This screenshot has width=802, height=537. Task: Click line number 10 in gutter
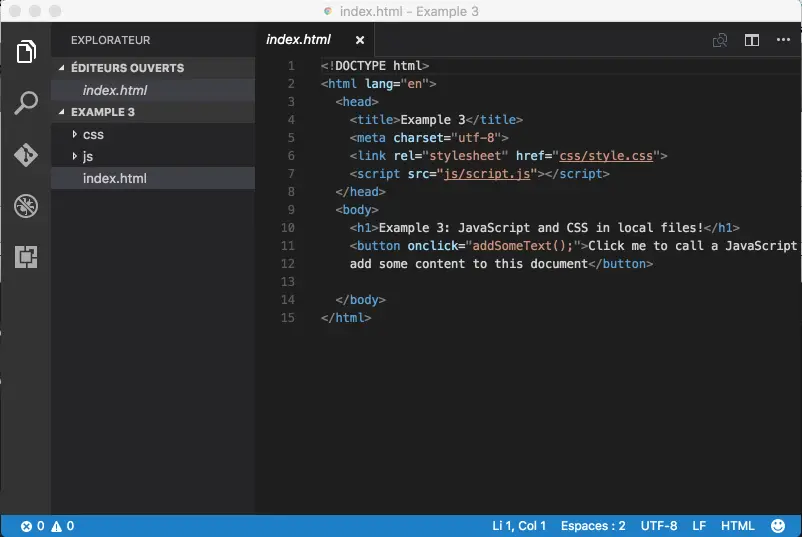pos(287,228)
